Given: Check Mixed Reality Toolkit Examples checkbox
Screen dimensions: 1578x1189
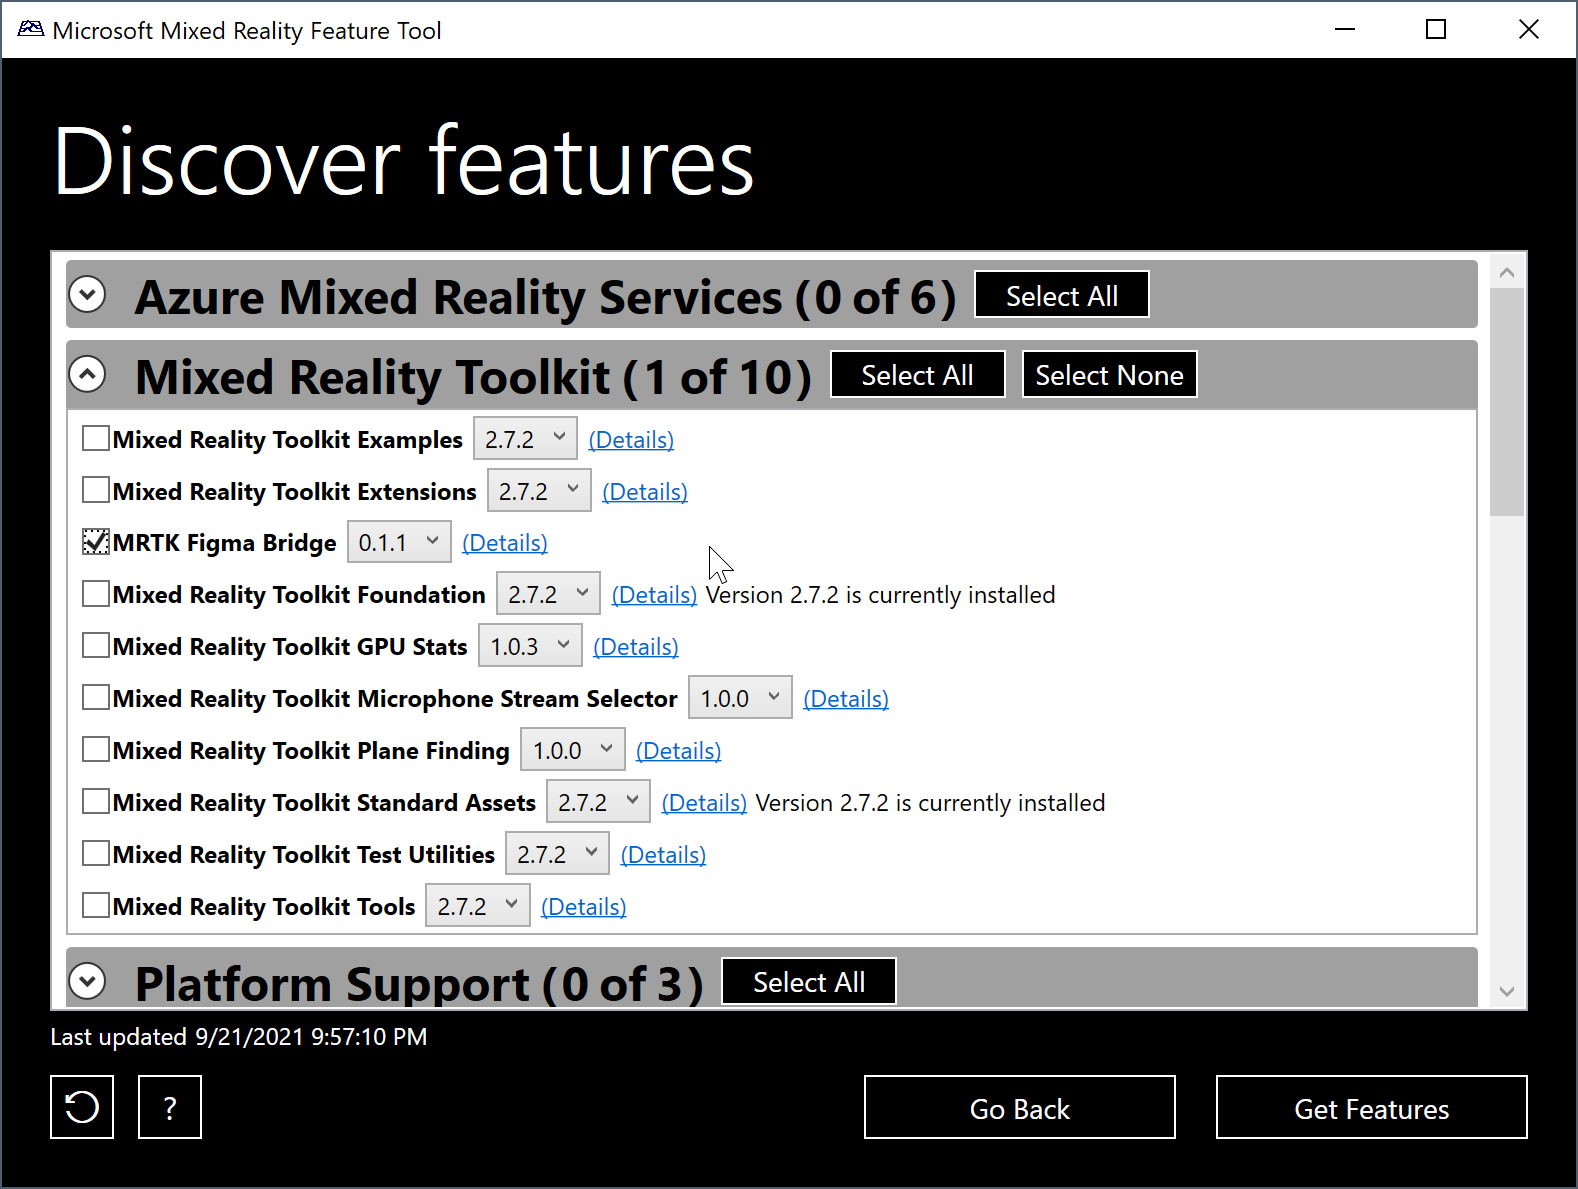Looking at the screenshot, I should point(96,439).
